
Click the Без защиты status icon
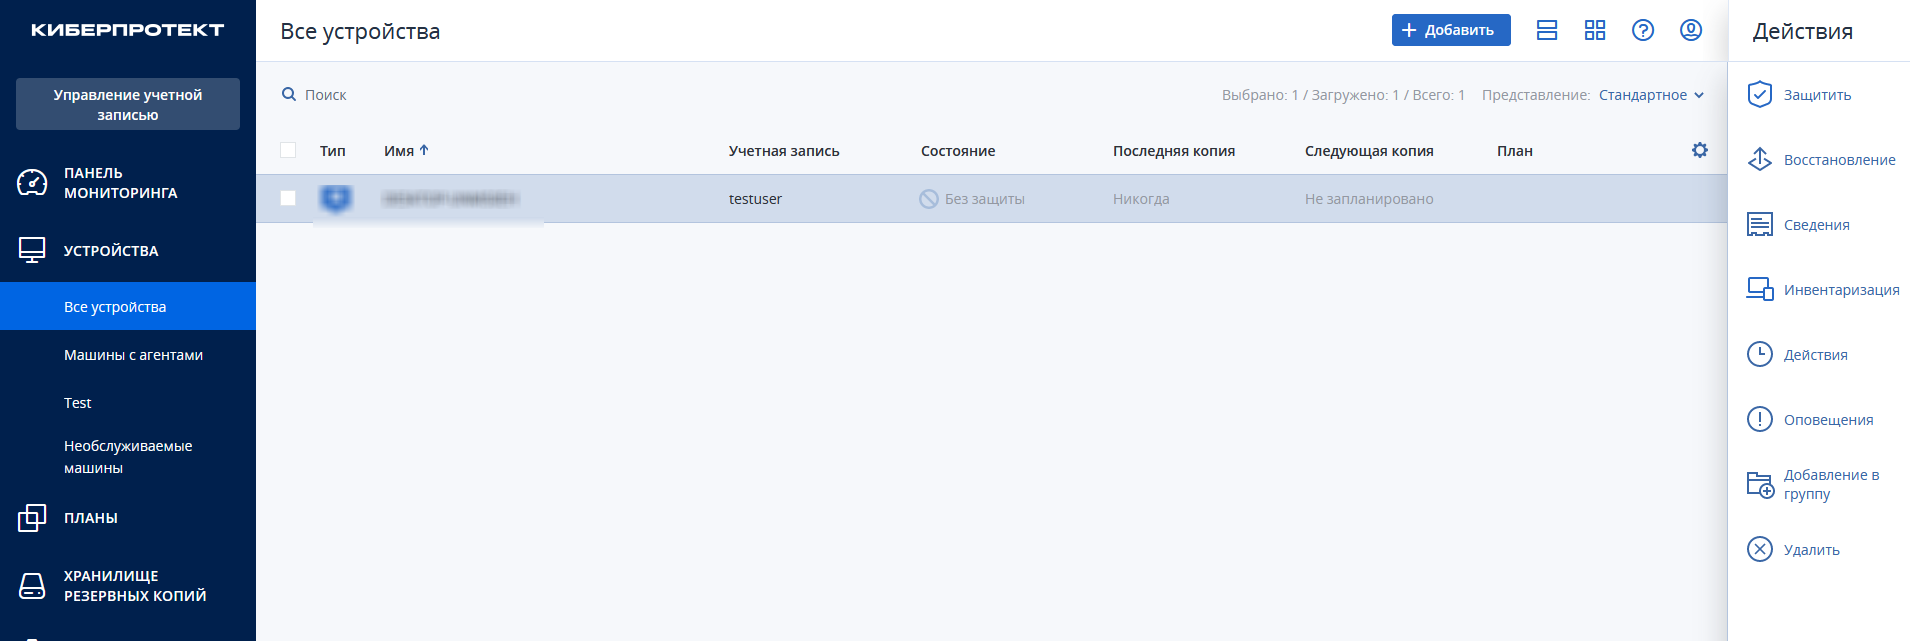click(x=929, y=199)
